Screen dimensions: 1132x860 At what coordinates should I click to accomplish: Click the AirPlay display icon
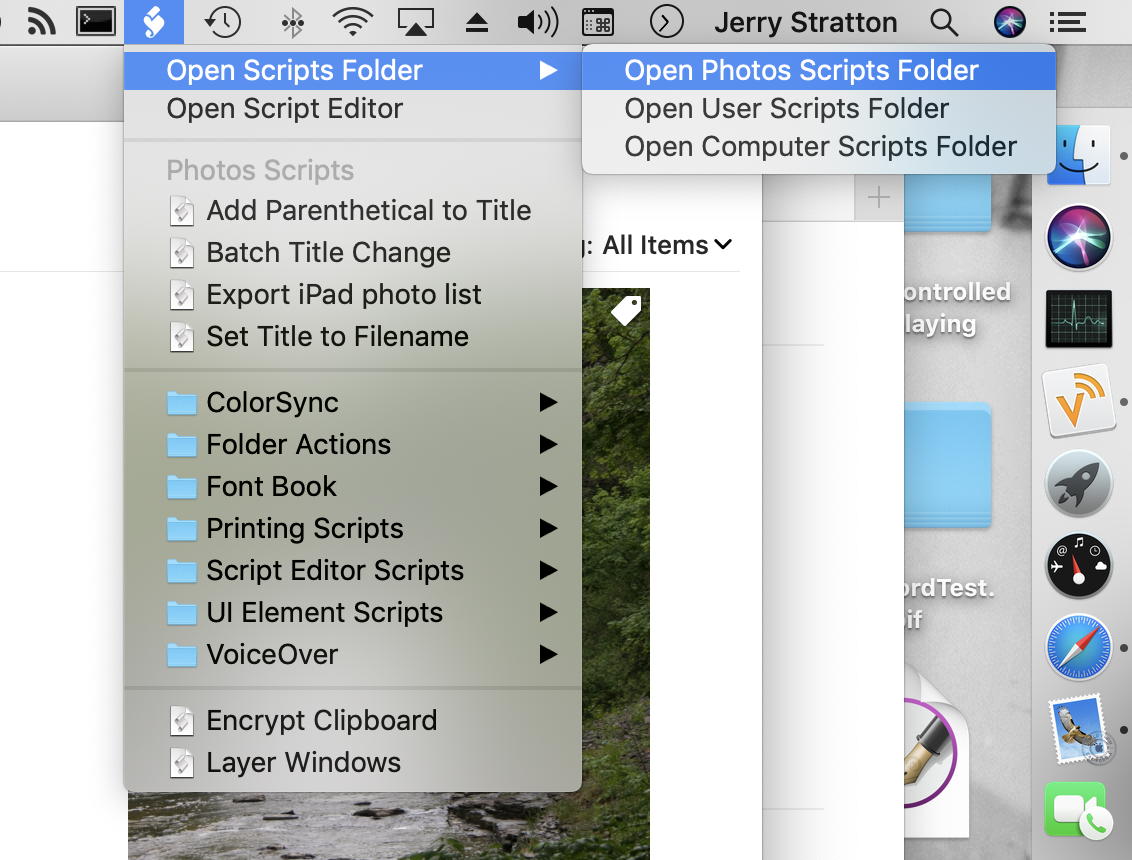coord(417,21)
